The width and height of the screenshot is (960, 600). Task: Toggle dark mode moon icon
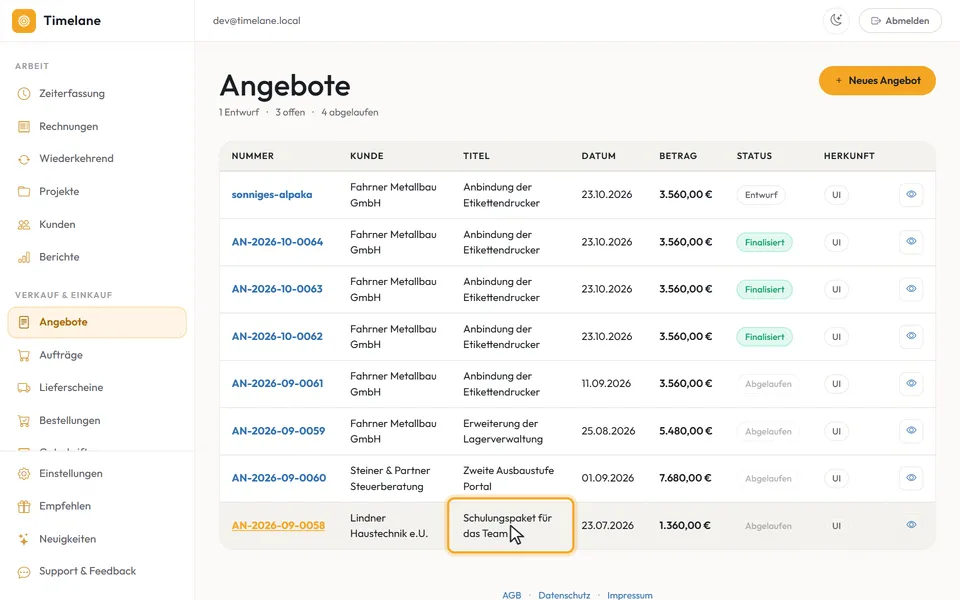[836, 21]
